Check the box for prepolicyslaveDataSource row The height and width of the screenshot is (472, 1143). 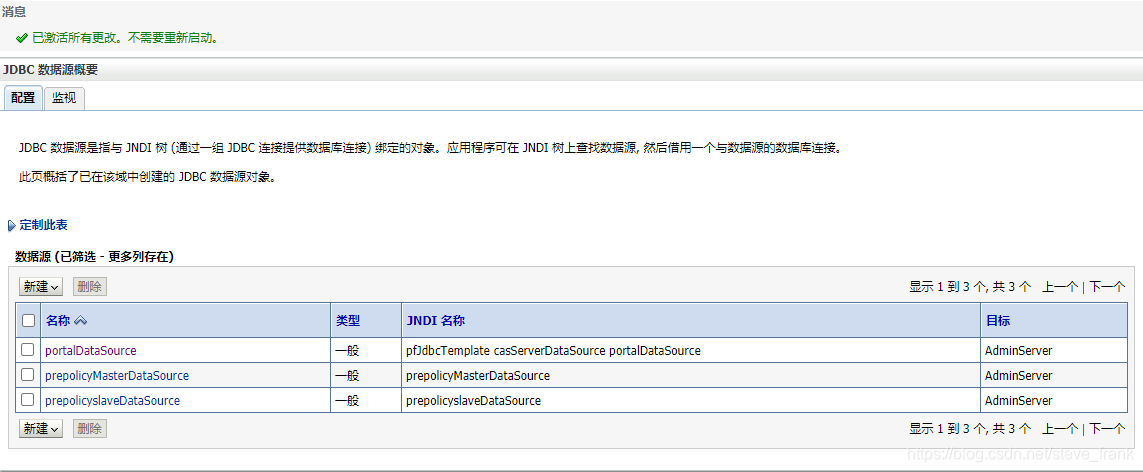[x=28, y=400]
